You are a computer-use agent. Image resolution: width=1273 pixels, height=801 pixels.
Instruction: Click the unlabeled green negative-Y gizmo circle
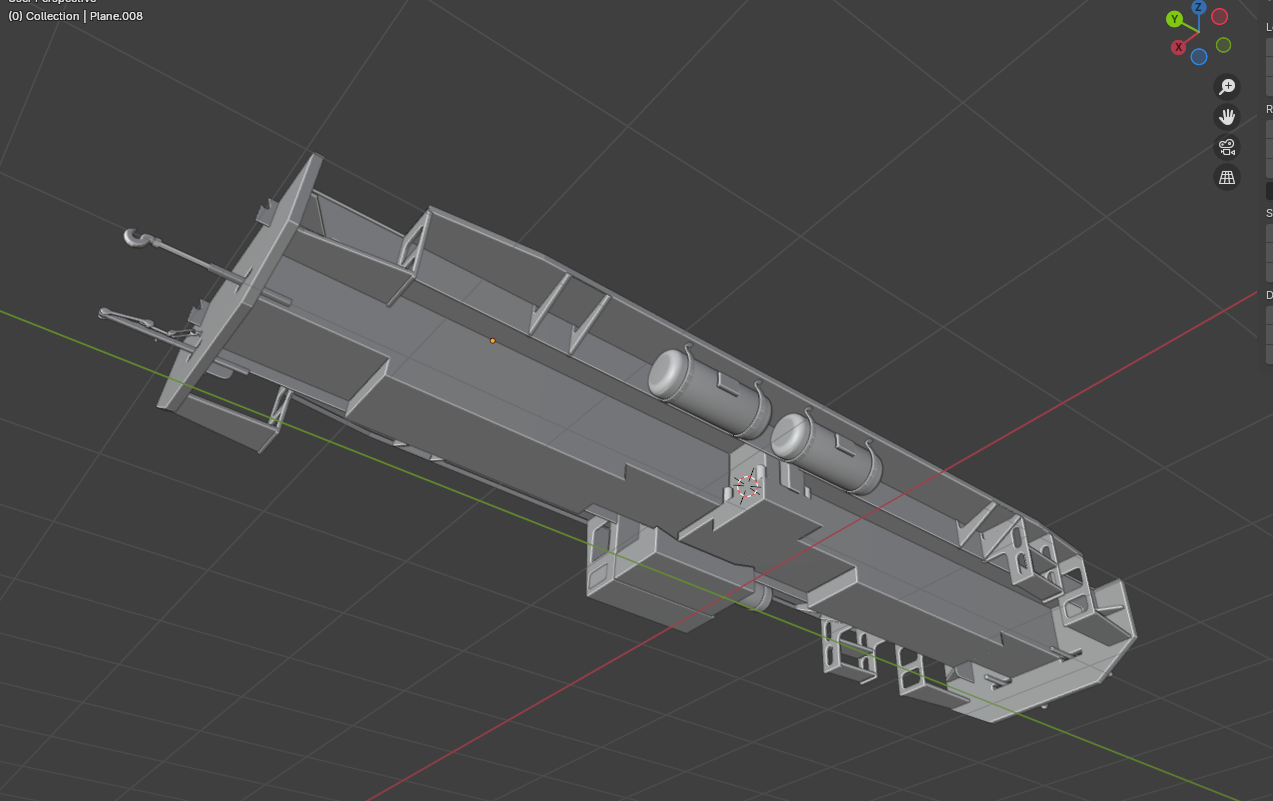point(1223,45)
